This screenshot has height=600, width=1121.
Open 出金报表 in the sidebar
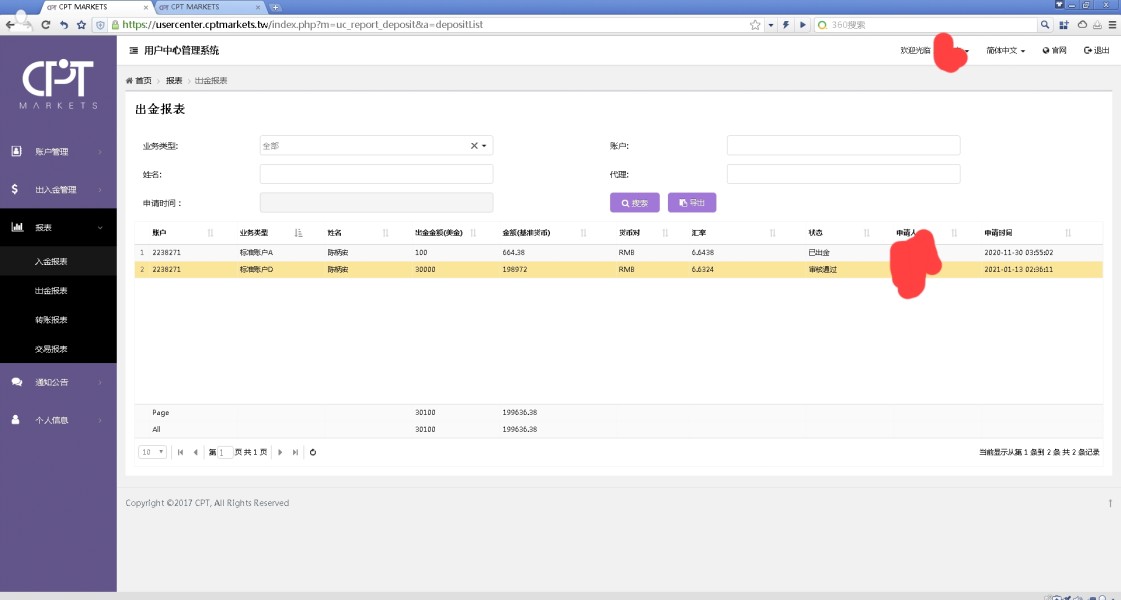point(51,291)
